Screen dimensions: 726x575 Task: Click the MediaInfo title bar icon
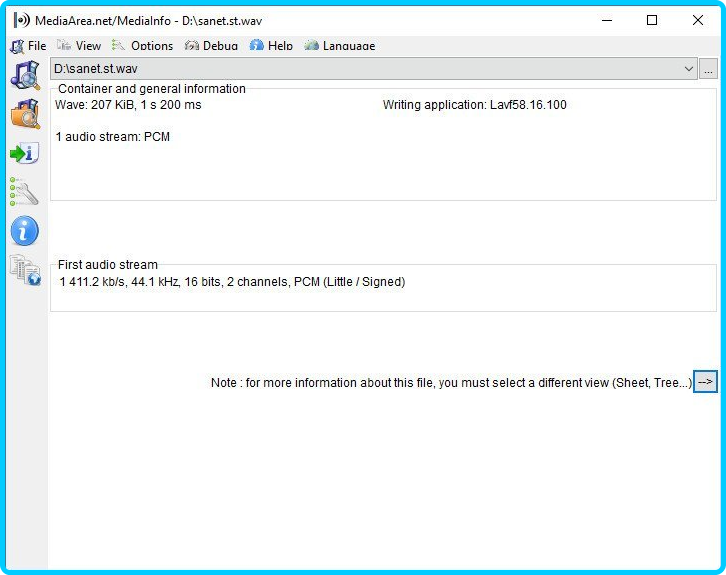click(21, 20)
